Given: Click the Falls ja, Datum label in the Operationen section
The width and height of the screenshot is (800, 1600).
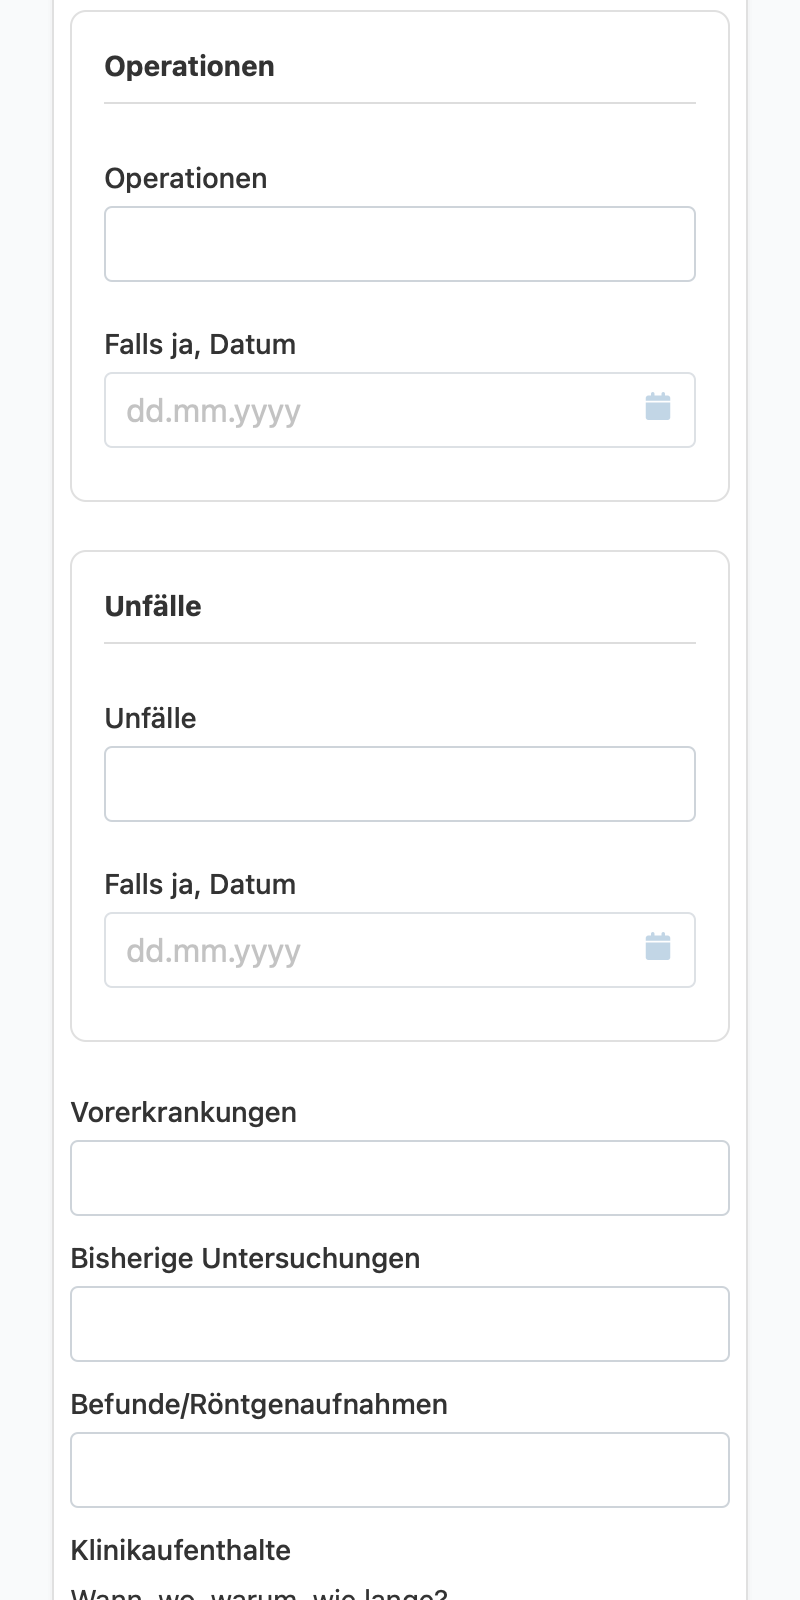Looking at the screenshot, I should [200, 344].
